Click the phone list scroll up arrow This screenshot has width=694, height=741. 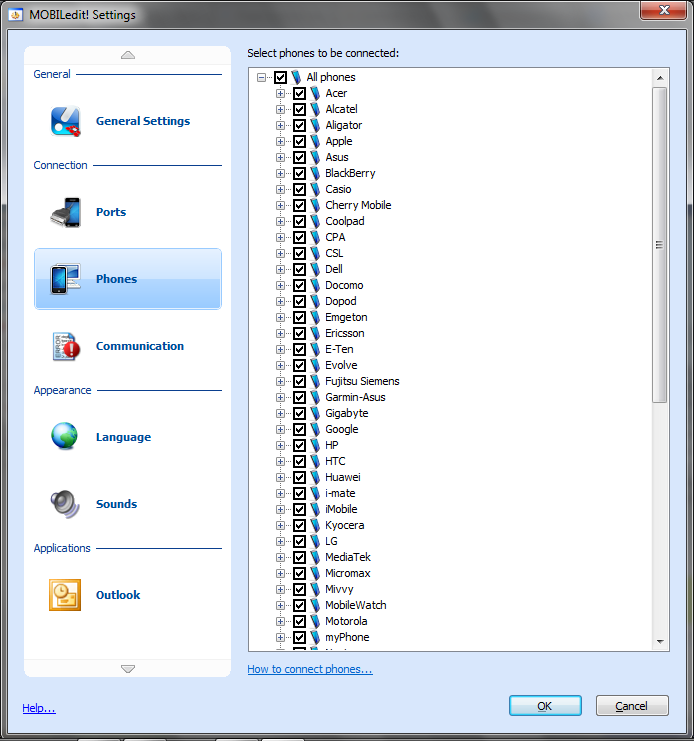click(660, 78)
